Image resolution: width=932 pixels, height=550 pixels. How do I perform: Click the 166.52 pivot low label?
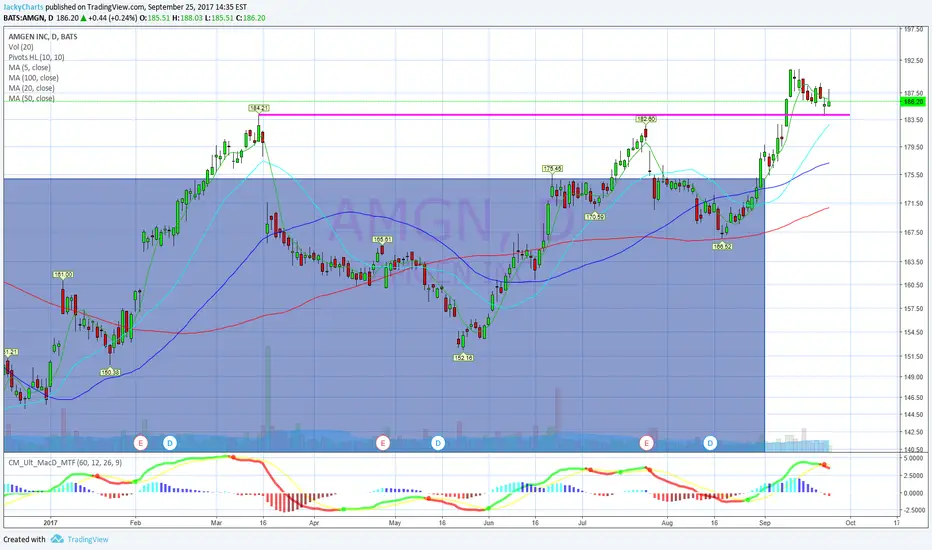(x=722, y=246)
